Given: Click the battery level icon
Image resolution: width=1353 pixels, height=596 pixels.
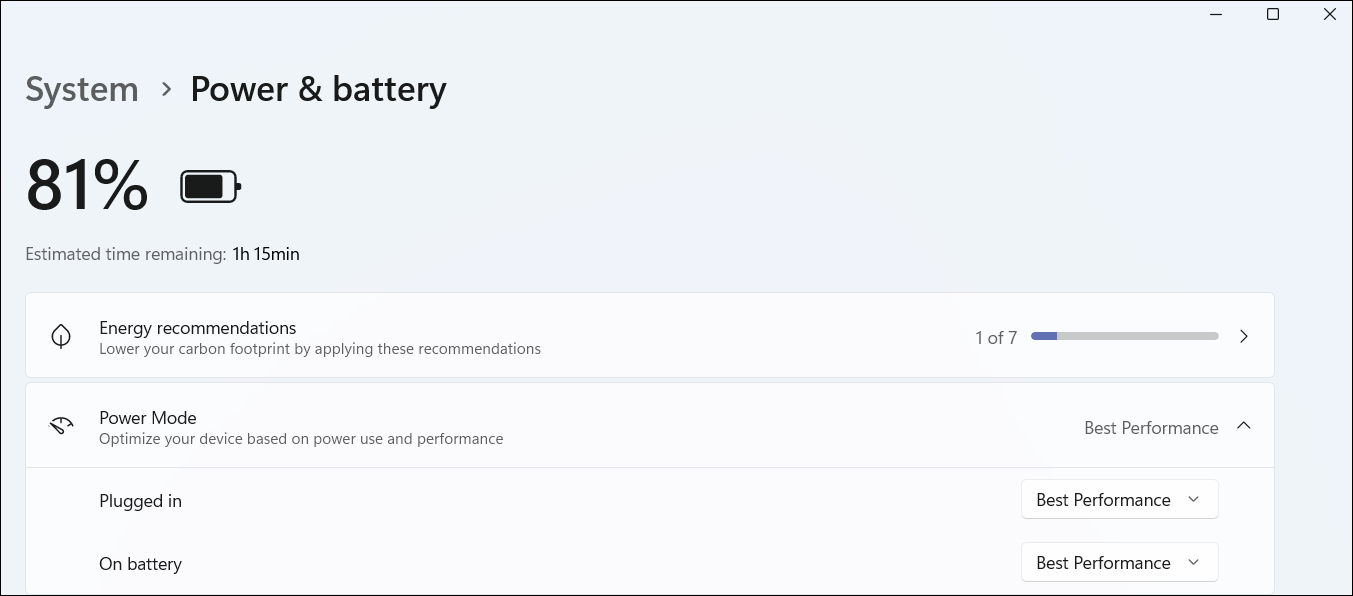Looking at the screenshot, I should (x=210, y=186).
